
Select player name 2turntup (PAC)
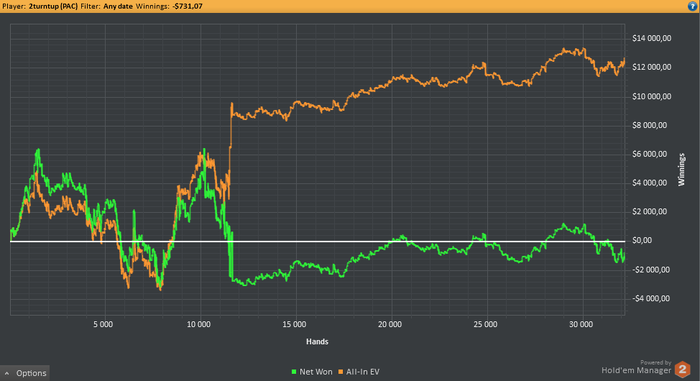pos(53,6)
